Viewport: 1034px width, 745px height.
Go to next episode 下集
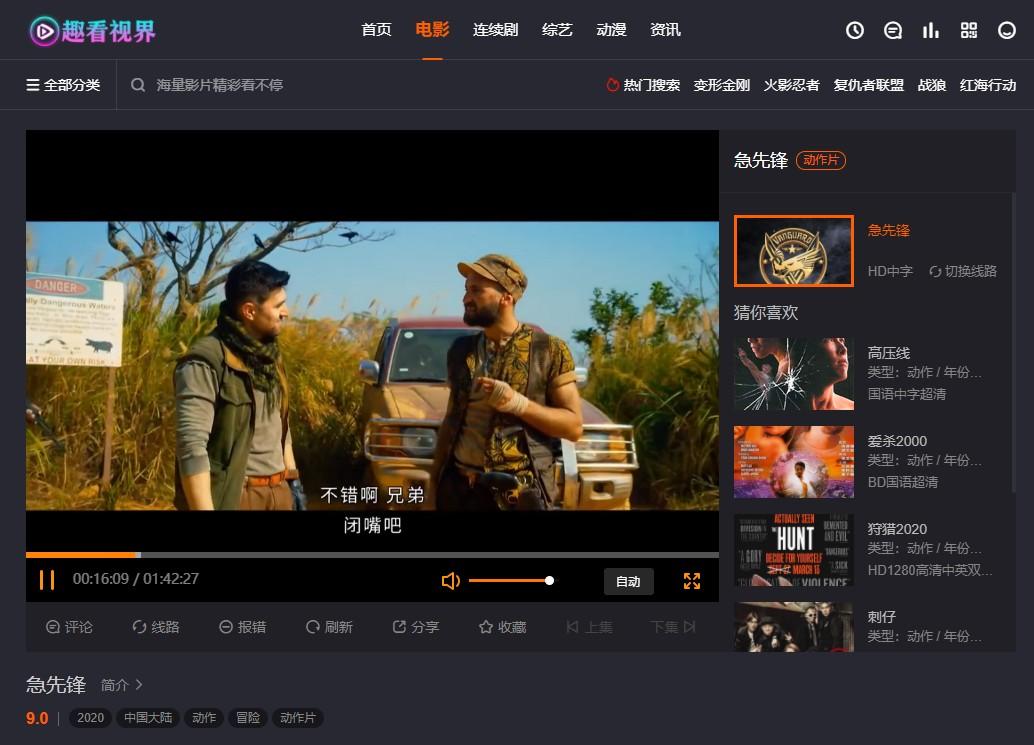pyautogui.click(x=673, y=627)
